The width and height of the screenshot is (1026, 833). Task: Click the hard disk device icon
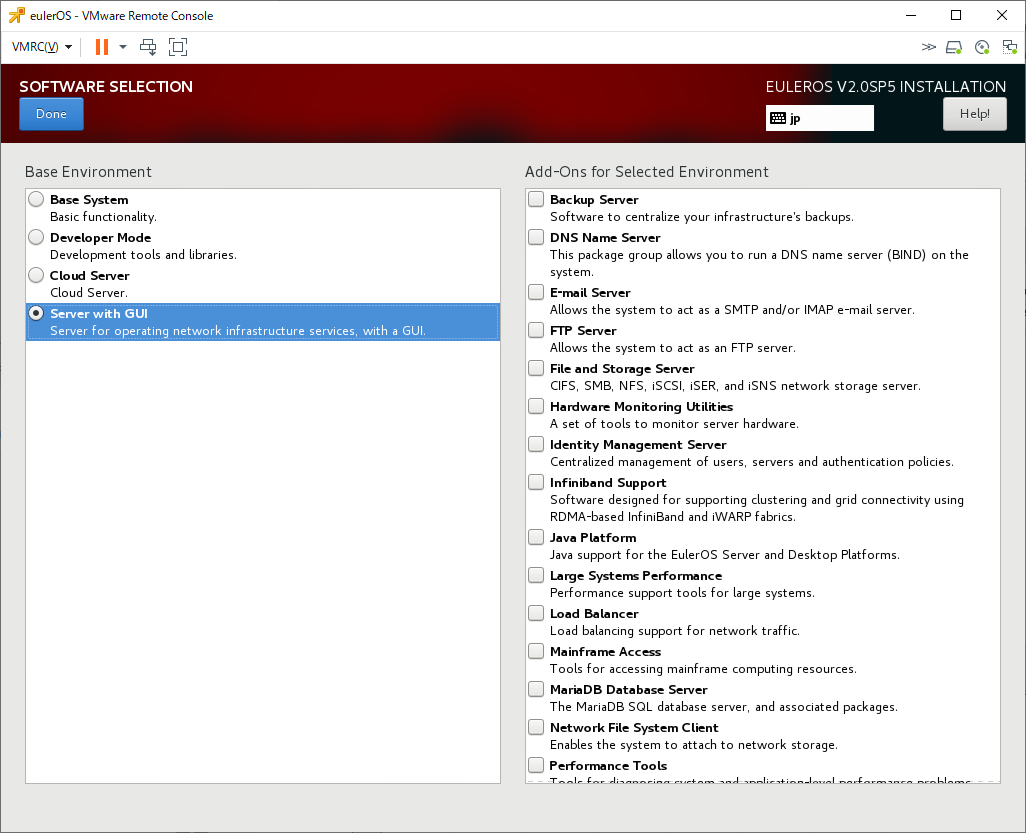(x=954, y=47)
